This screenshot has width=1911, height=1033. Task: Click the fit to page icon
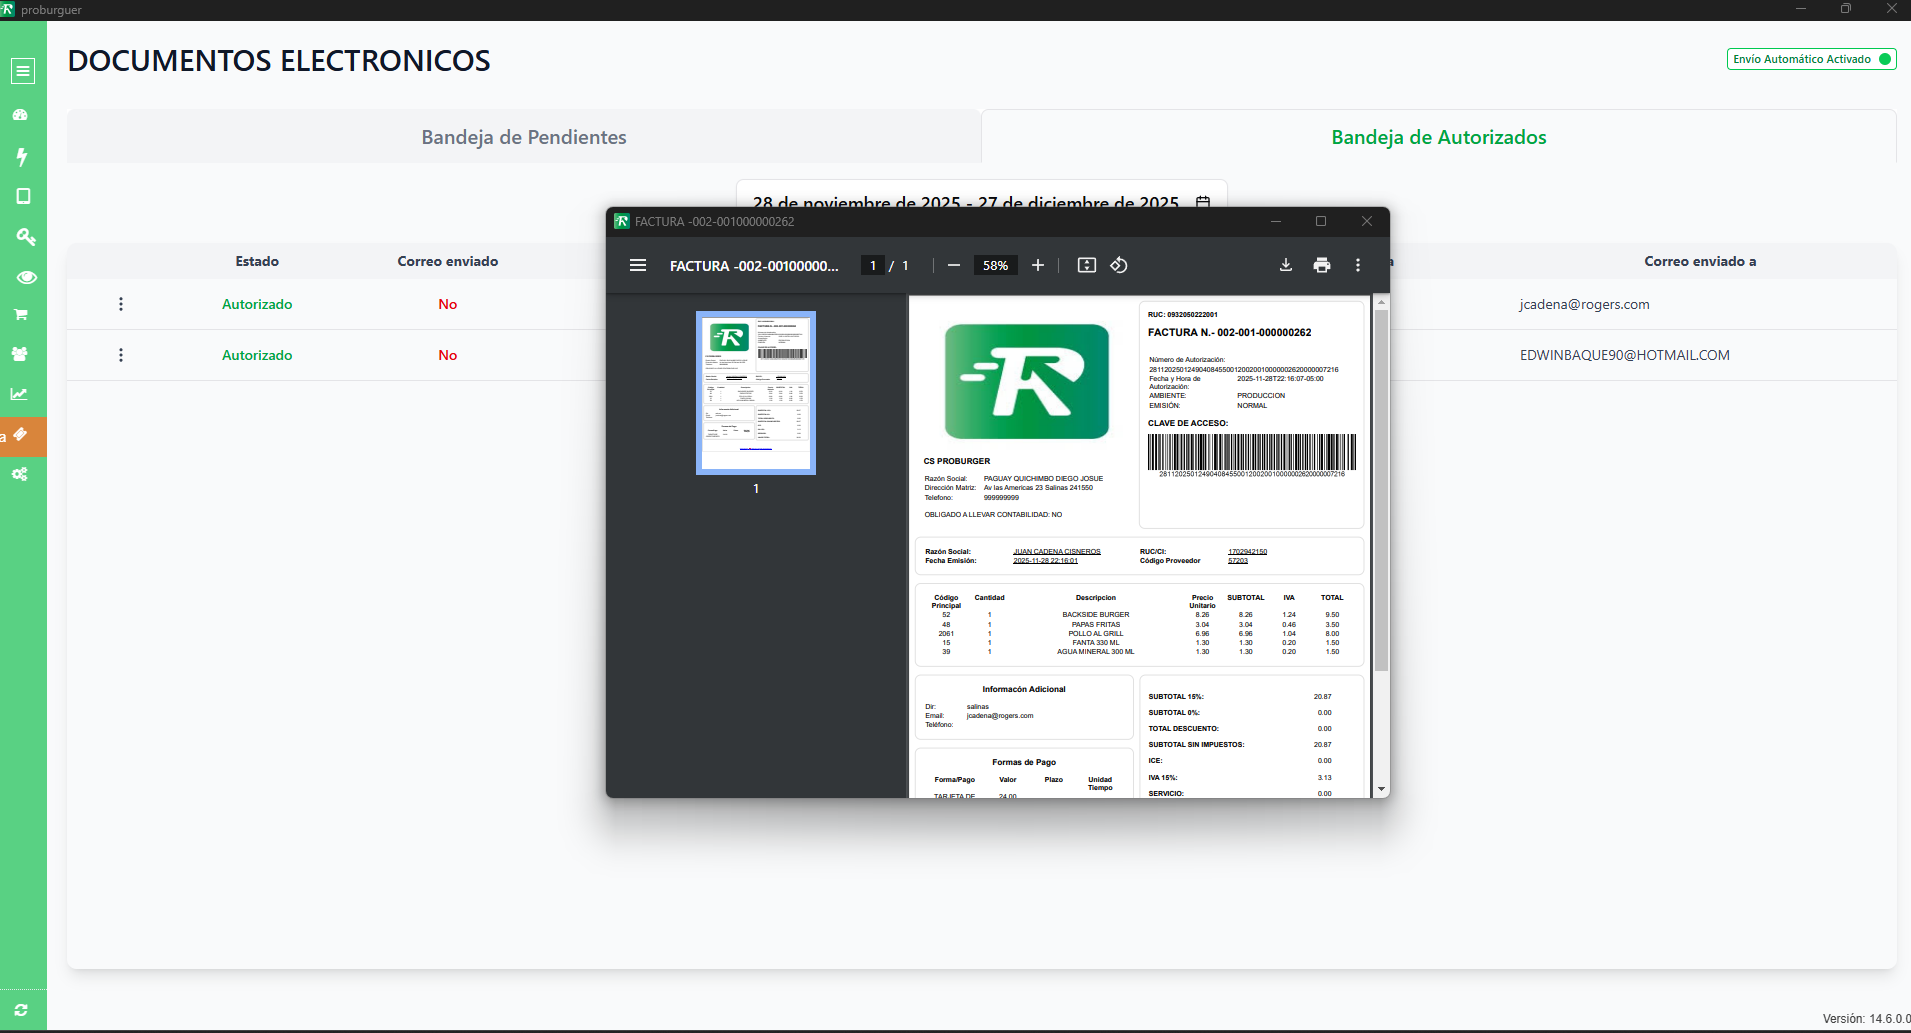tap(1087, 265)
